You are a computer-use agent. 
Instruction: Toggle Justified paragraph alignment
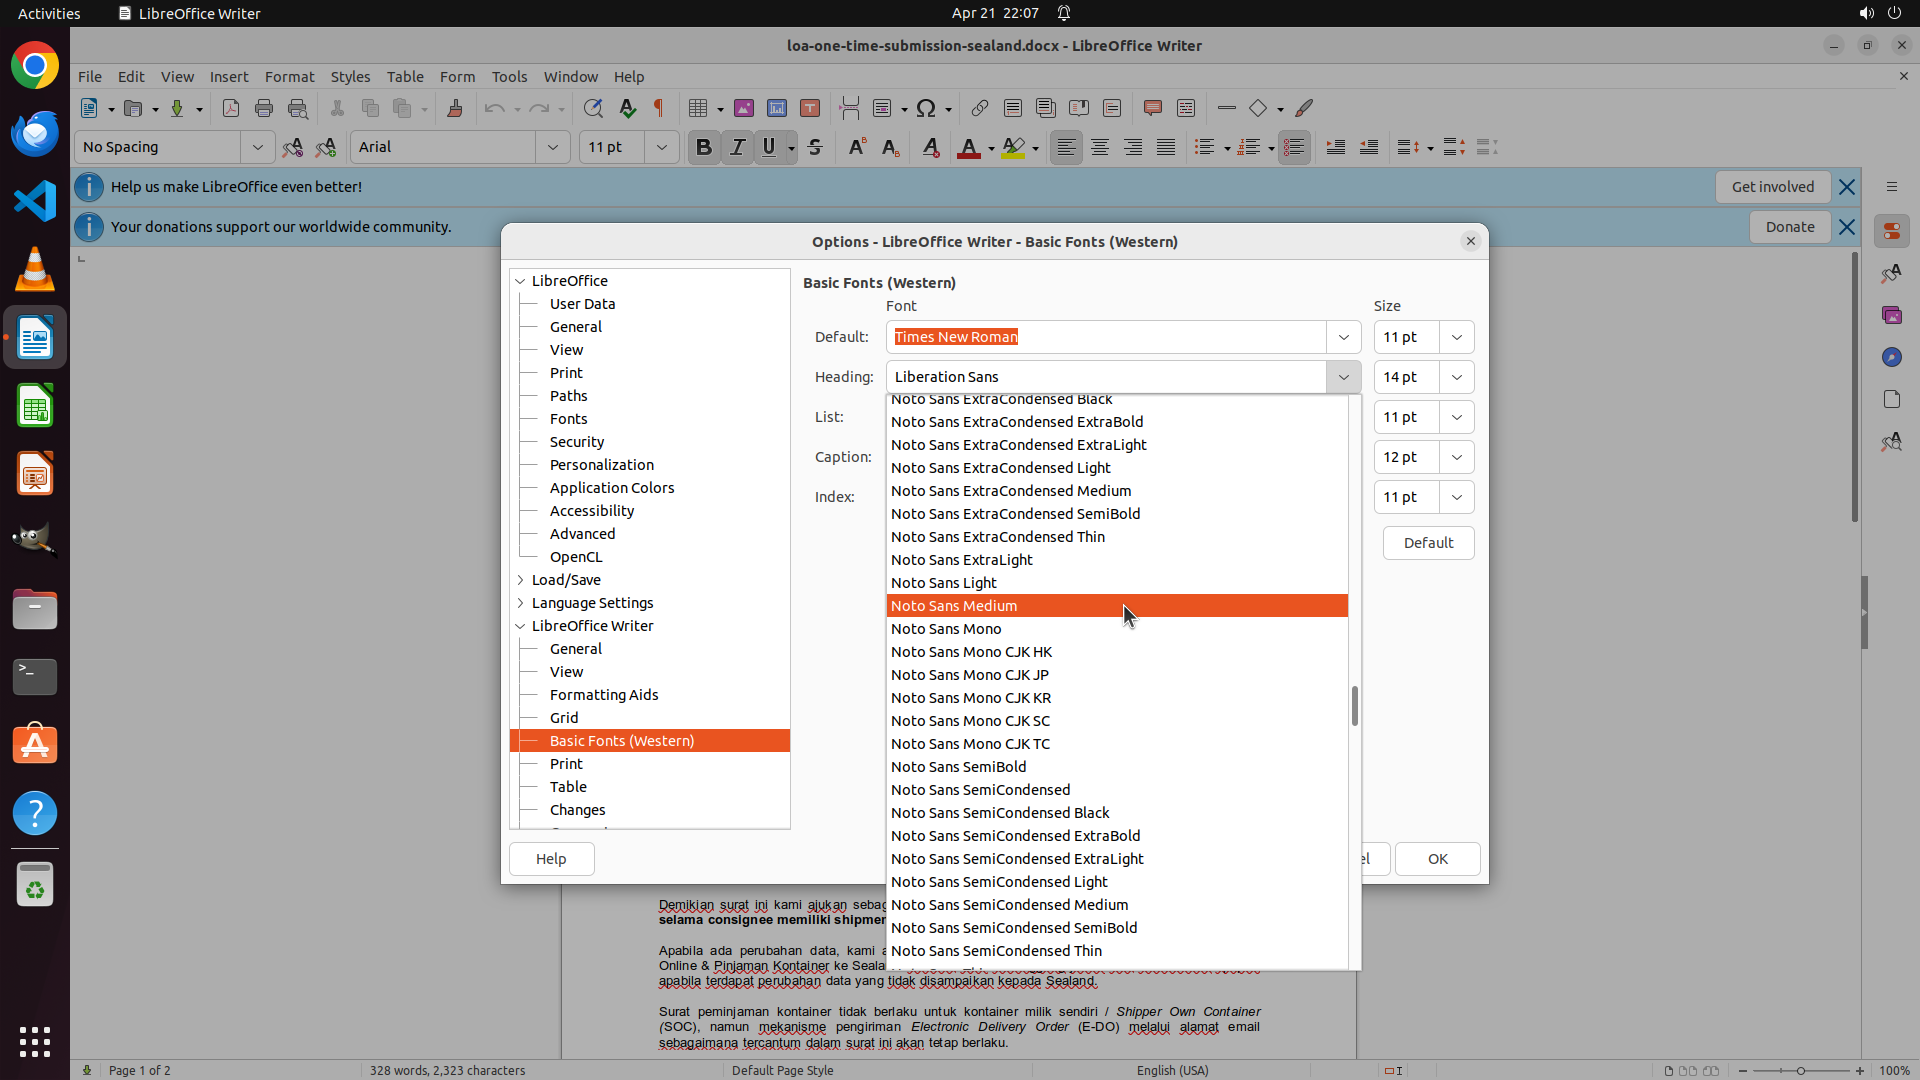(1166, 147)
